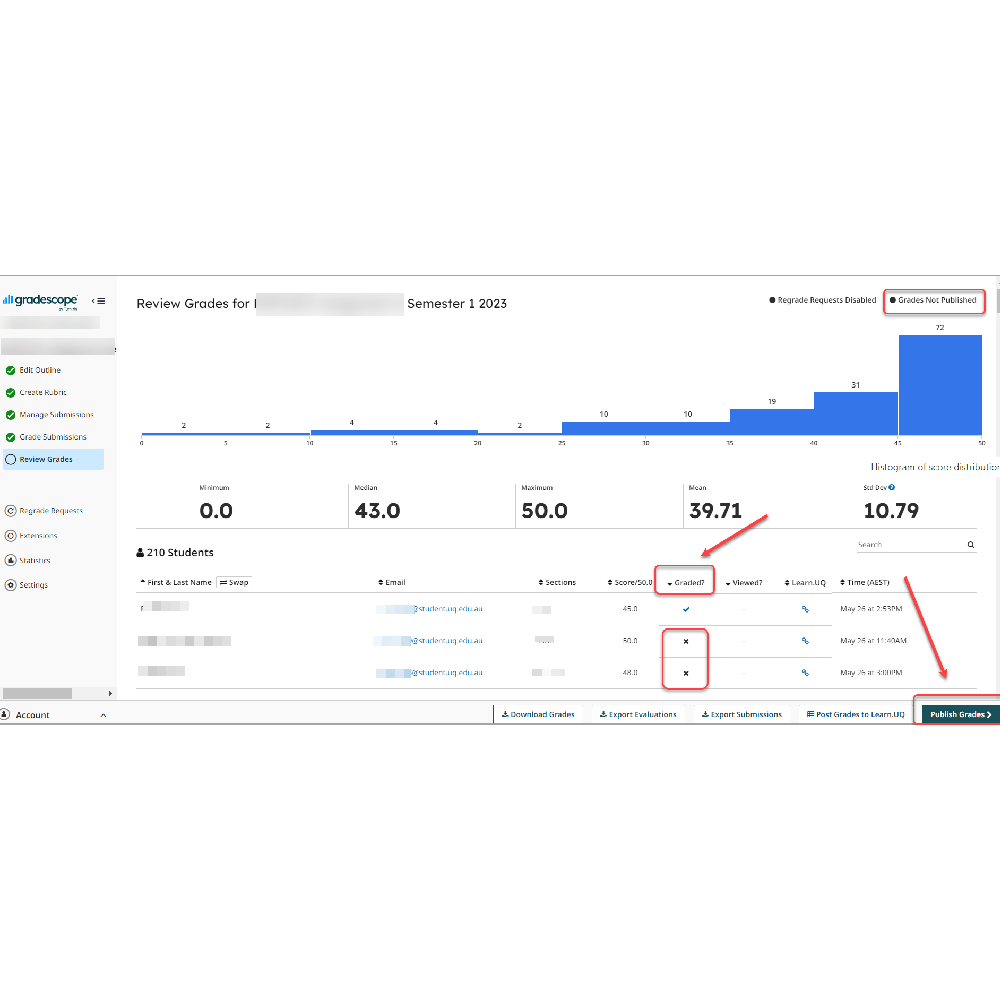This screenshot has width=1000, height=1000.
Task: Click the Grades Not Published status indicator
Action: tap(934, 300)
